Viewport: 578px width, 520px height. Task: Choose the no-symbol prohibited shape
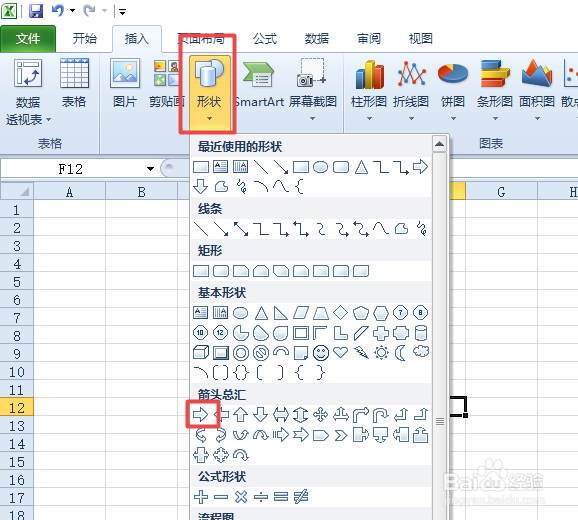[261, 353]
